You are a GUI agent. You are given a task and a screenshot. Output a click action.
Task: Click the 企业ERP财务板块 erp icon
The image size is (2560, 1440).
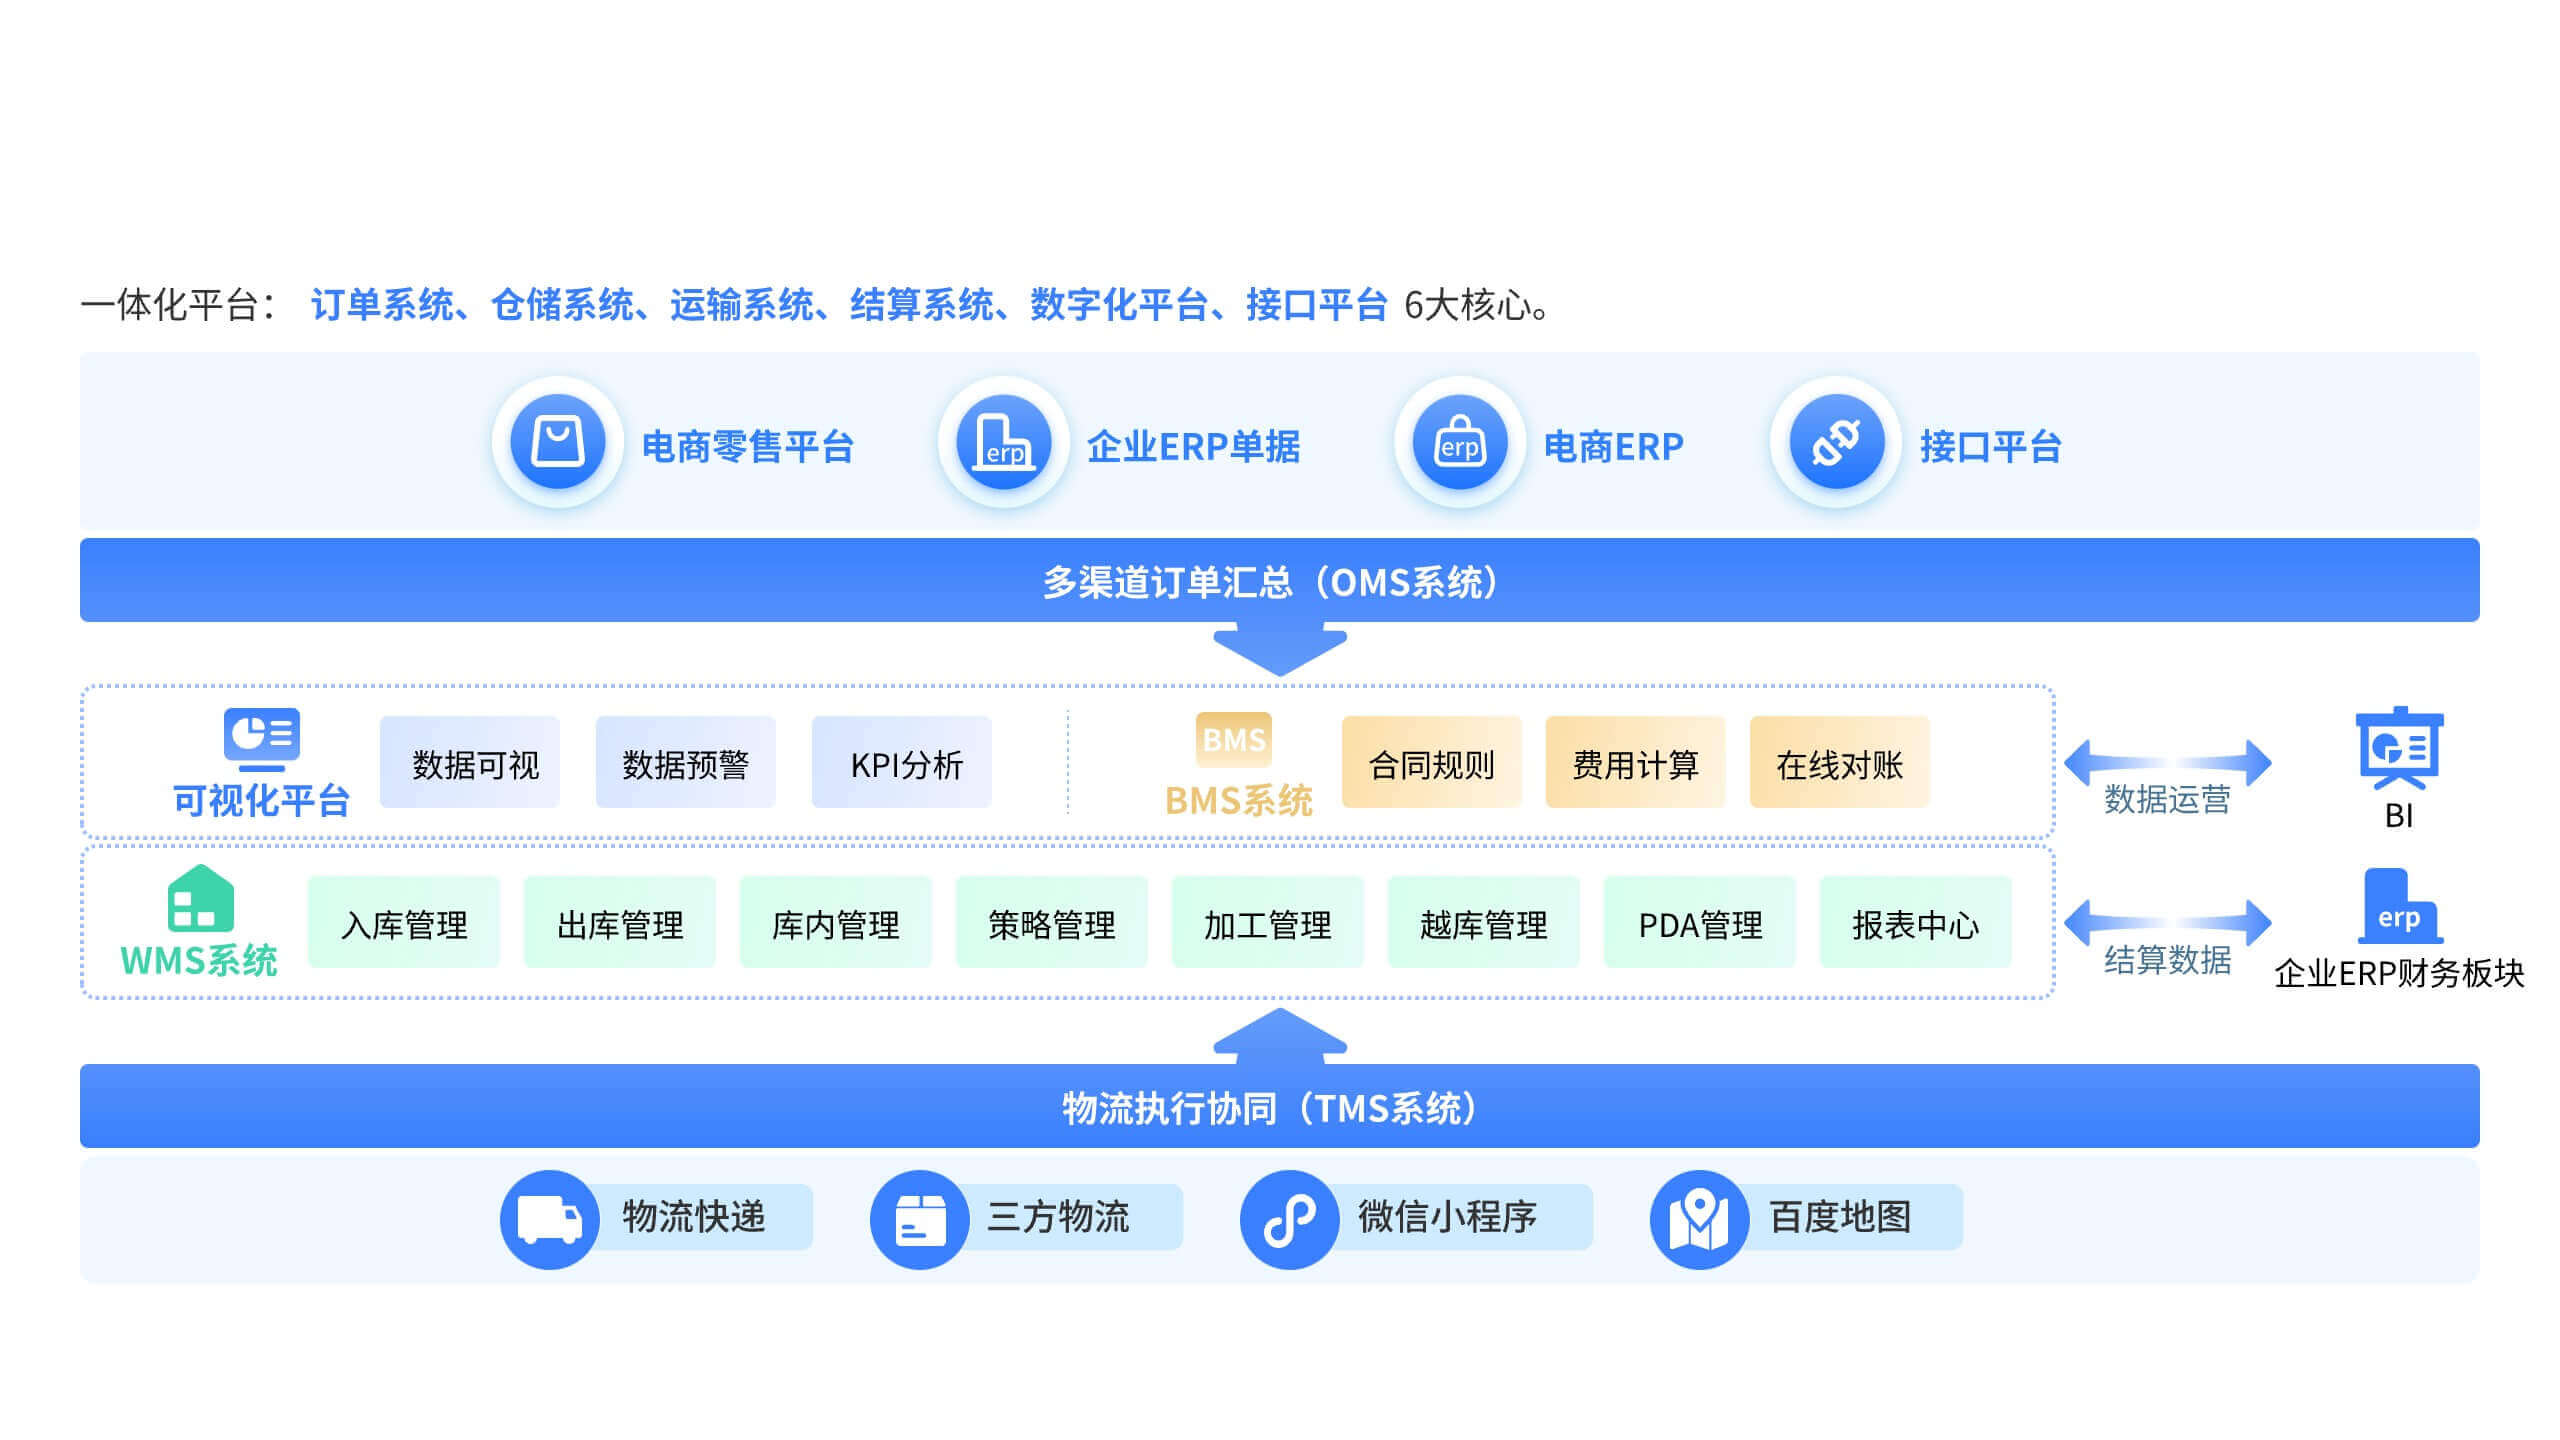point(2399,906)
